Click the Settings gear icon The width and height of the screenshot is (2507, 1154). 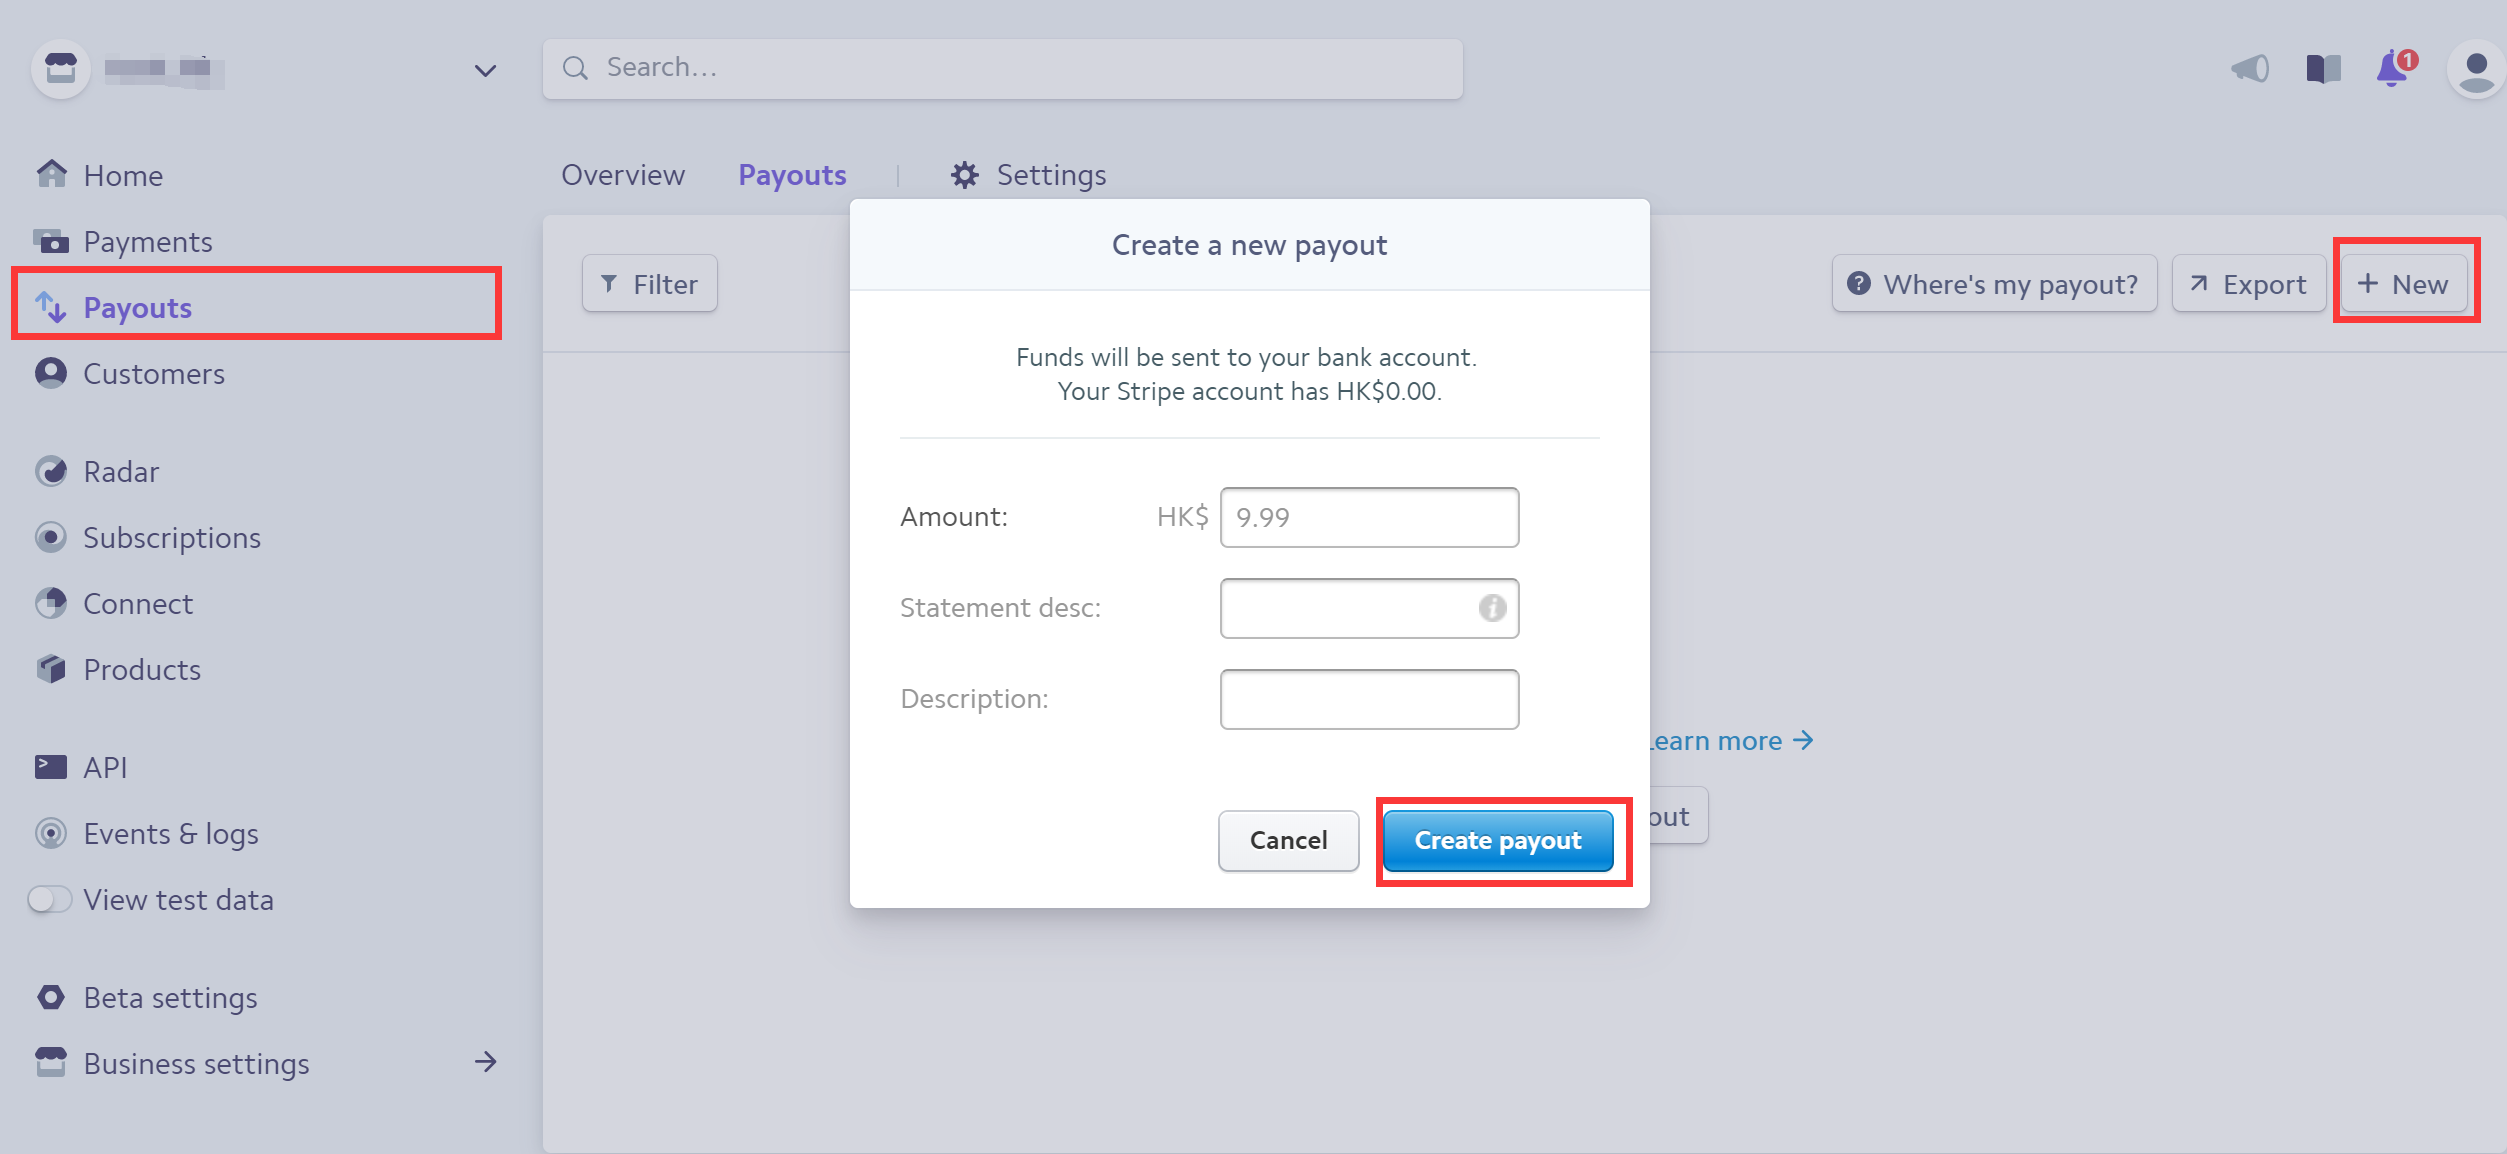(x=964, y=175)
